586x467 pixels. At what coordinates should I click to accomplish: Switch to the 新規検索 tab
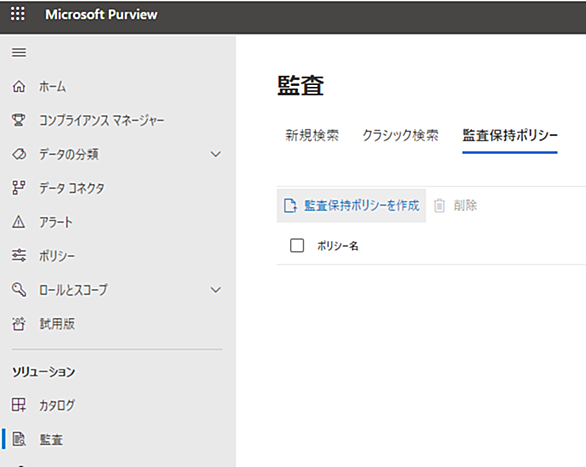click(312, 135)
